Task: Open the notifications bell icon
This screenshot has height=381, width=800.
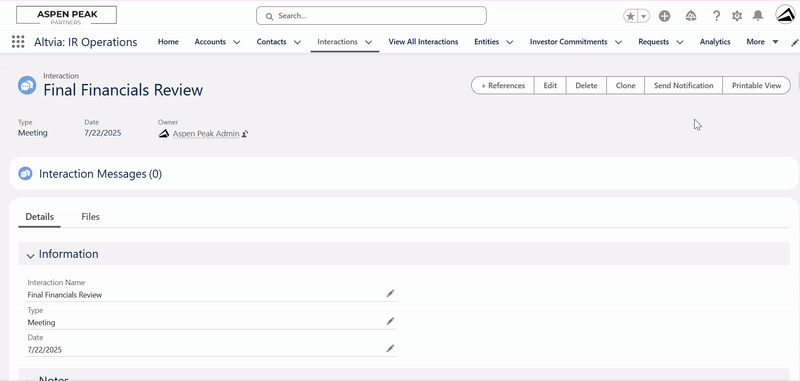Action: click(758, 16)
